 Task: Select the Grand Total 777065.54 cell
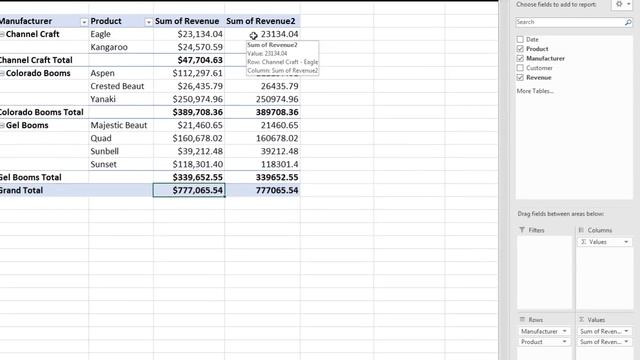tap(262, 190)
